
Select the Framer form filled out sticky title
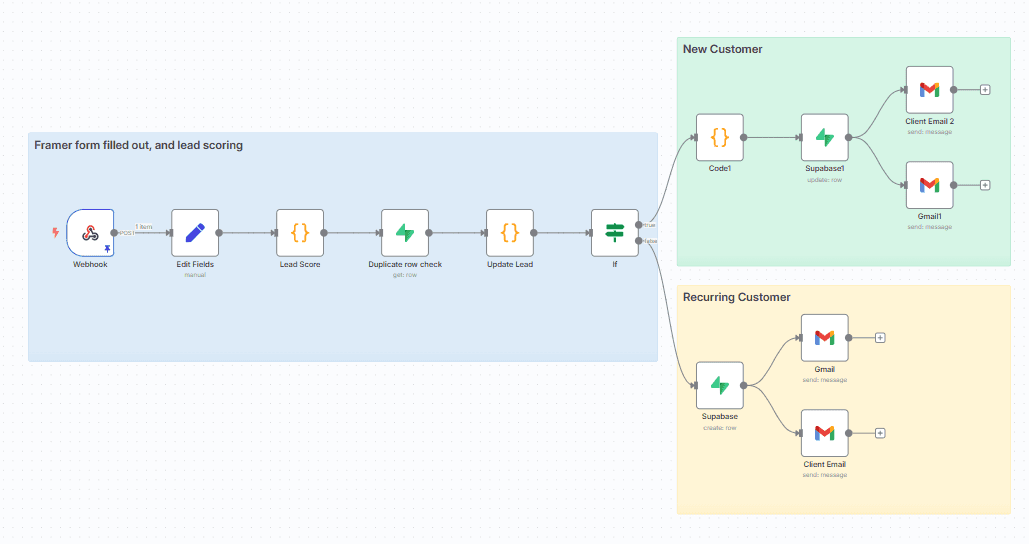pyautogui.click(x=138, y=145)
